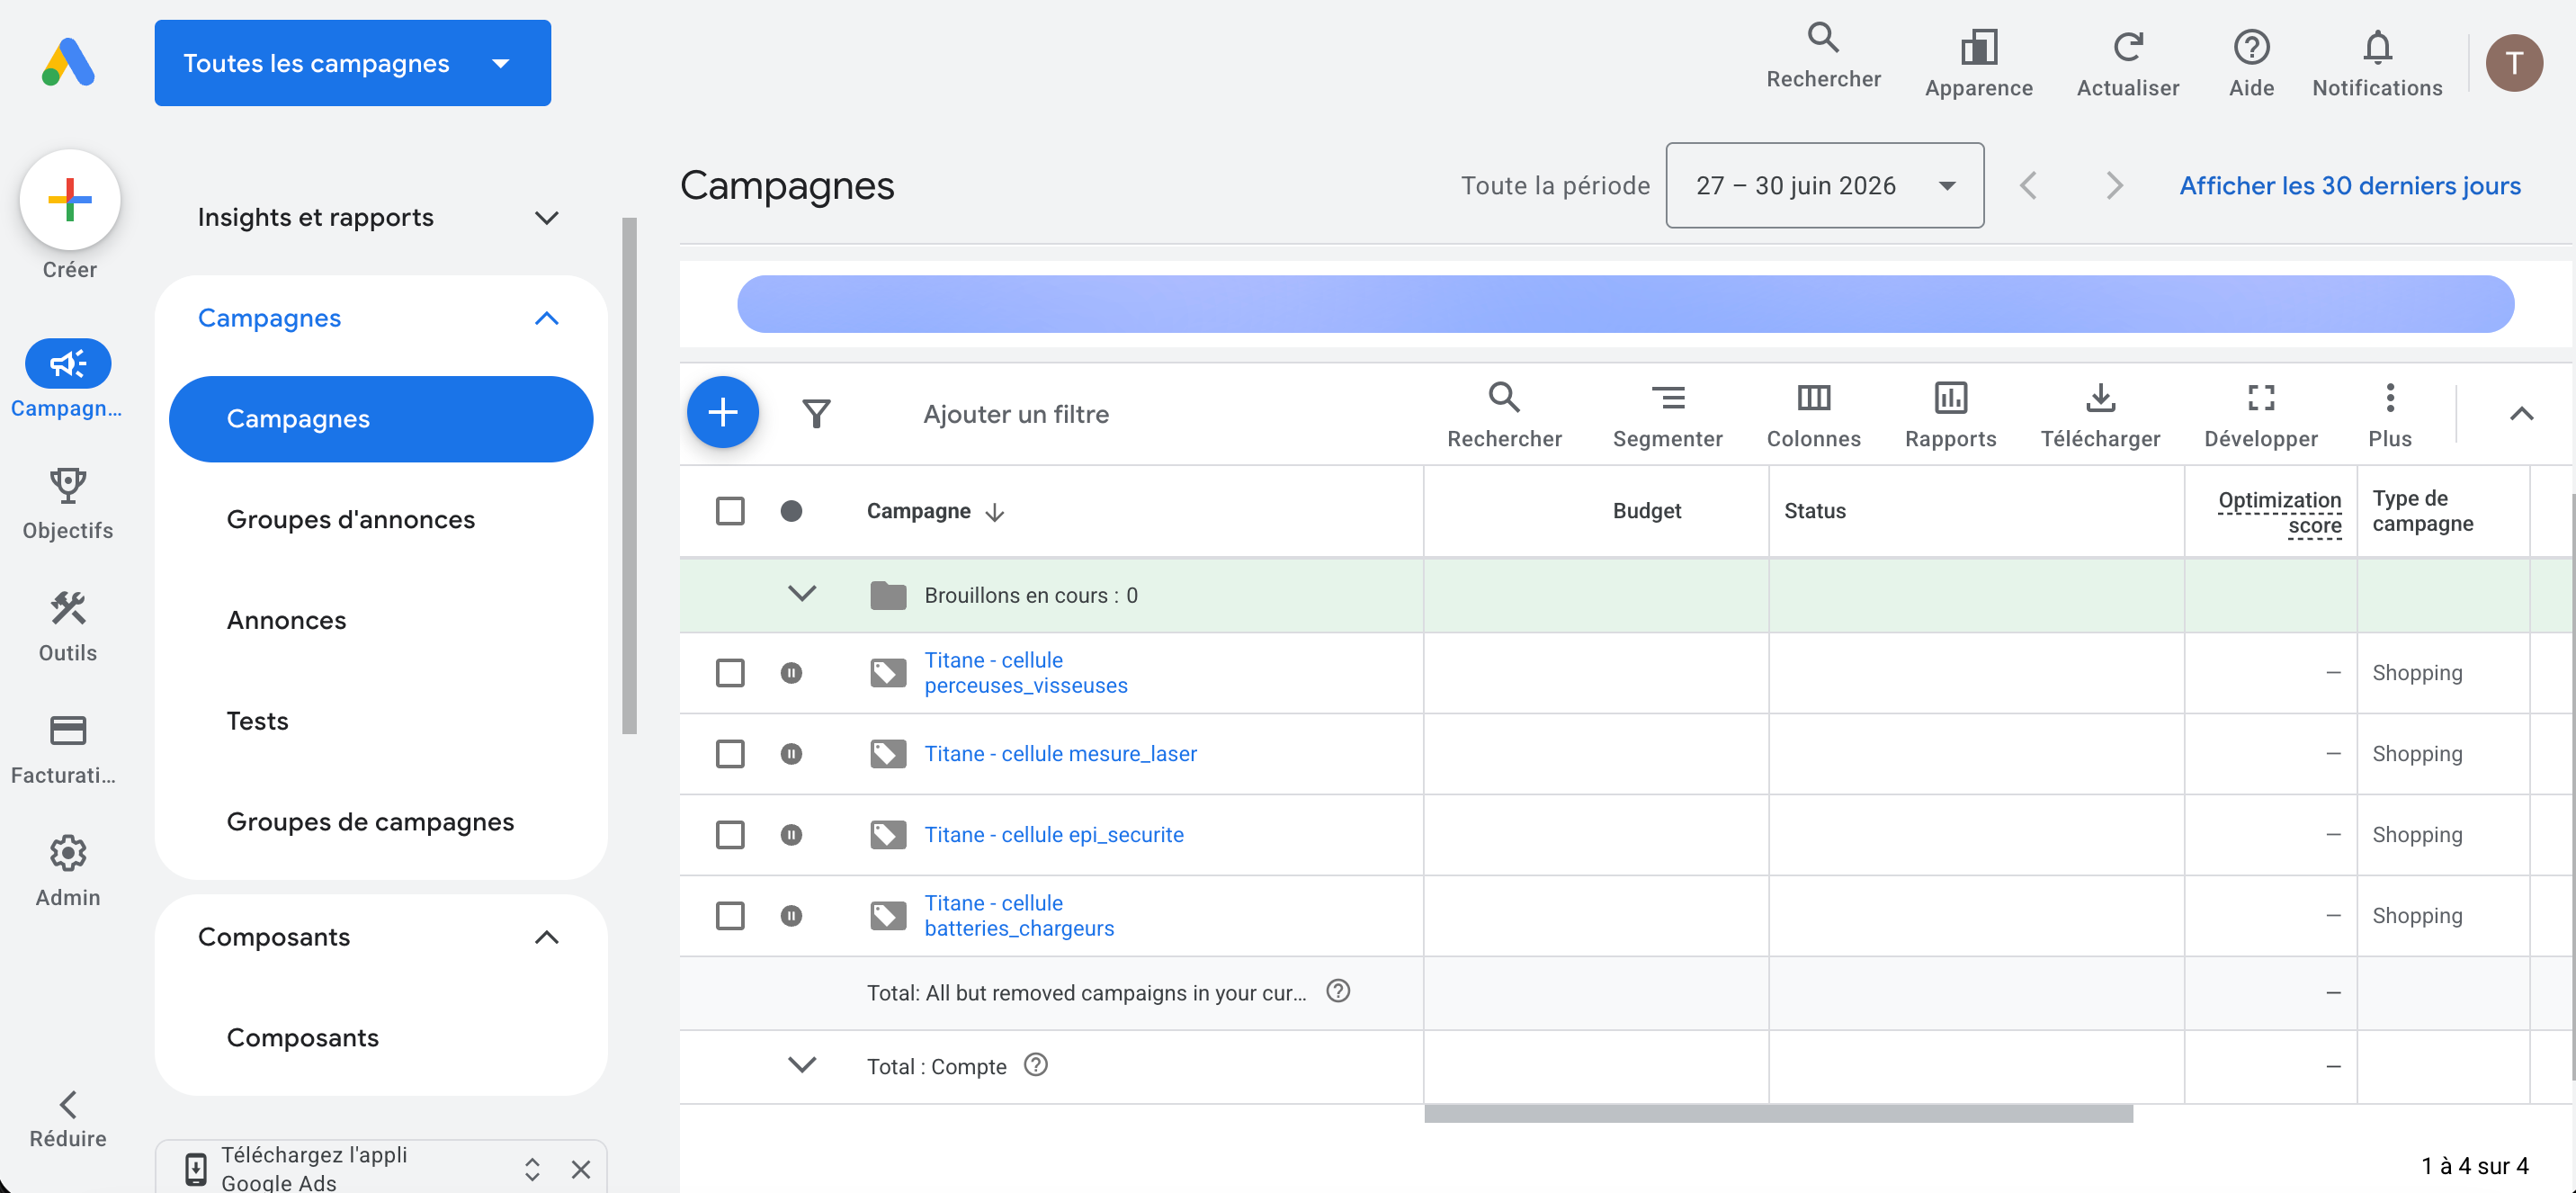Viewport: 2576px width, 1193px height.
Task: Click help icon next to Total: Compte
Action: pyautogui.click(x=1036, y=1065)
